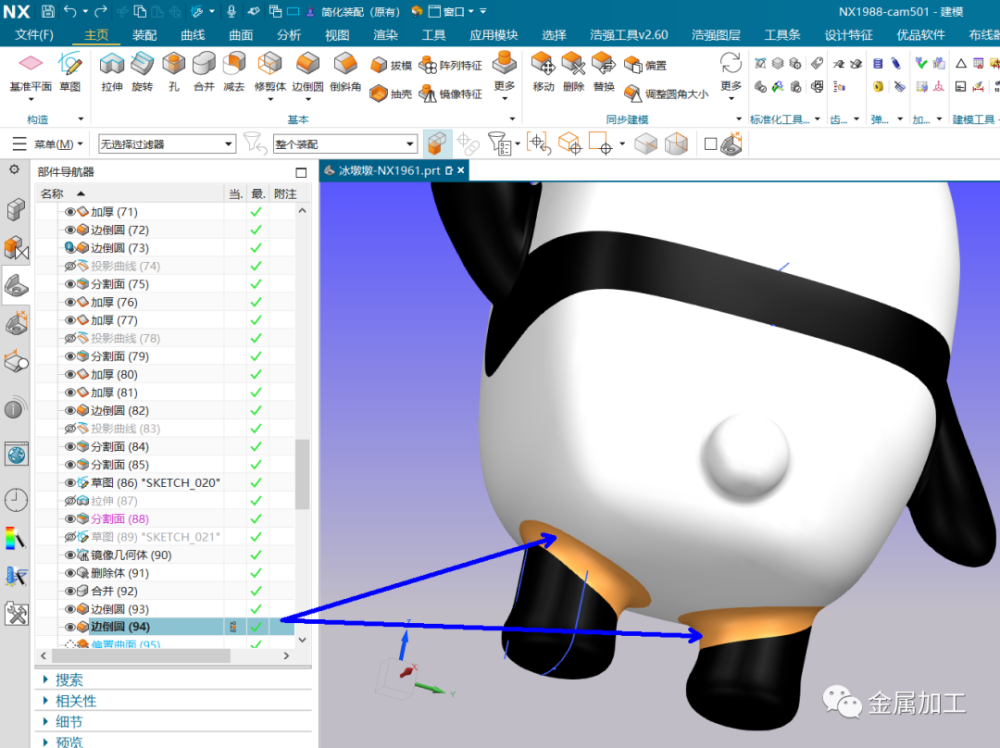Toggle visibility eye of 镜像几何体 (90)

tap(70, 555)
